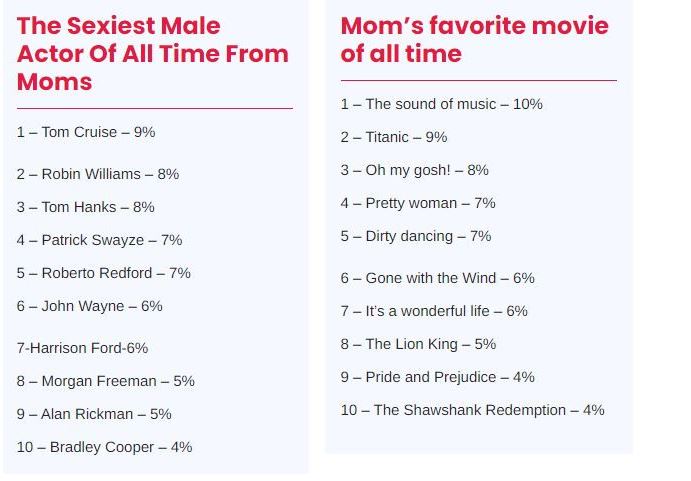This screenshot has height=481, width=691.
Task: Click the Bradley Cooper – 4% entry
Action: click(x=104, y=447)
